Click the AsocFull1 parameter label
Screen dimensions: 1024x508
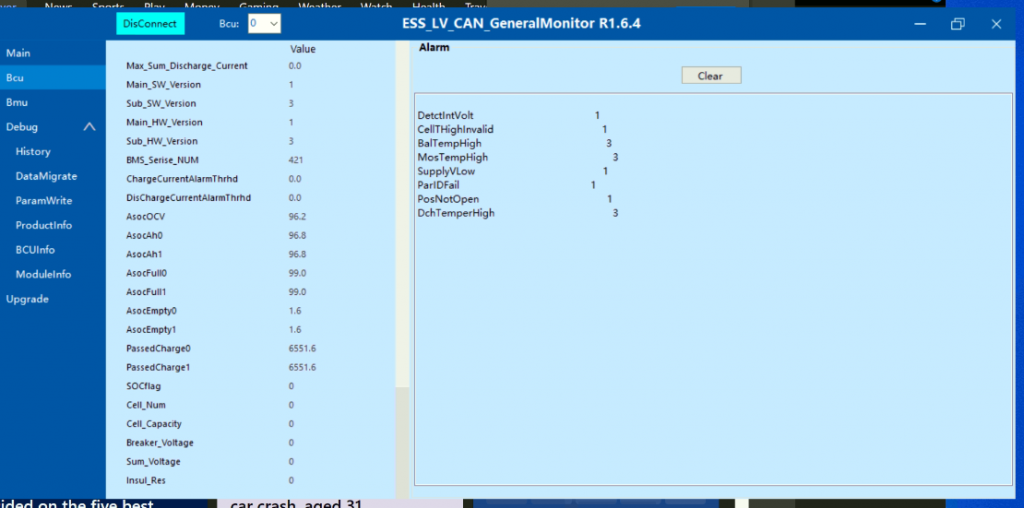pyautogui.click(x=146, y=292)
